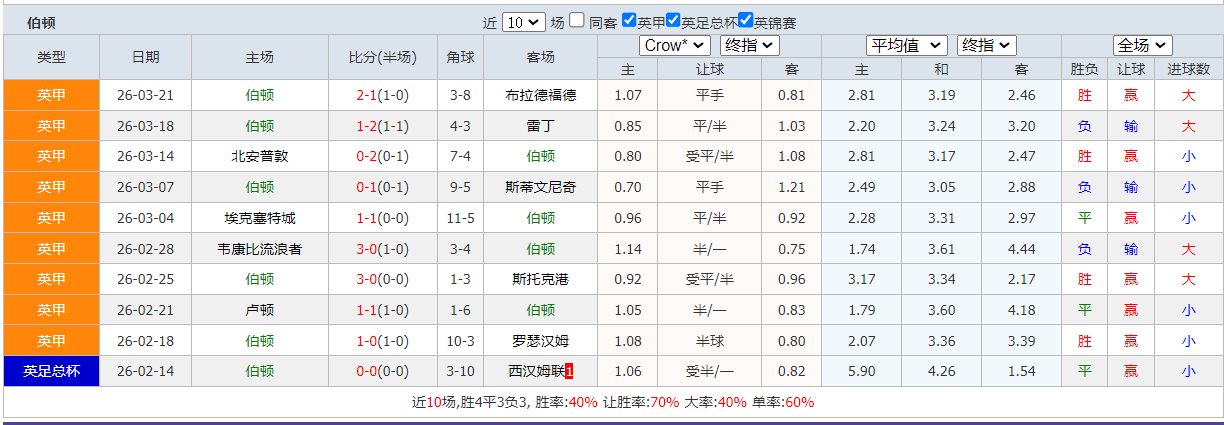Click away team 雷丁
This screenshot has height=425, width=1224.
541,126
